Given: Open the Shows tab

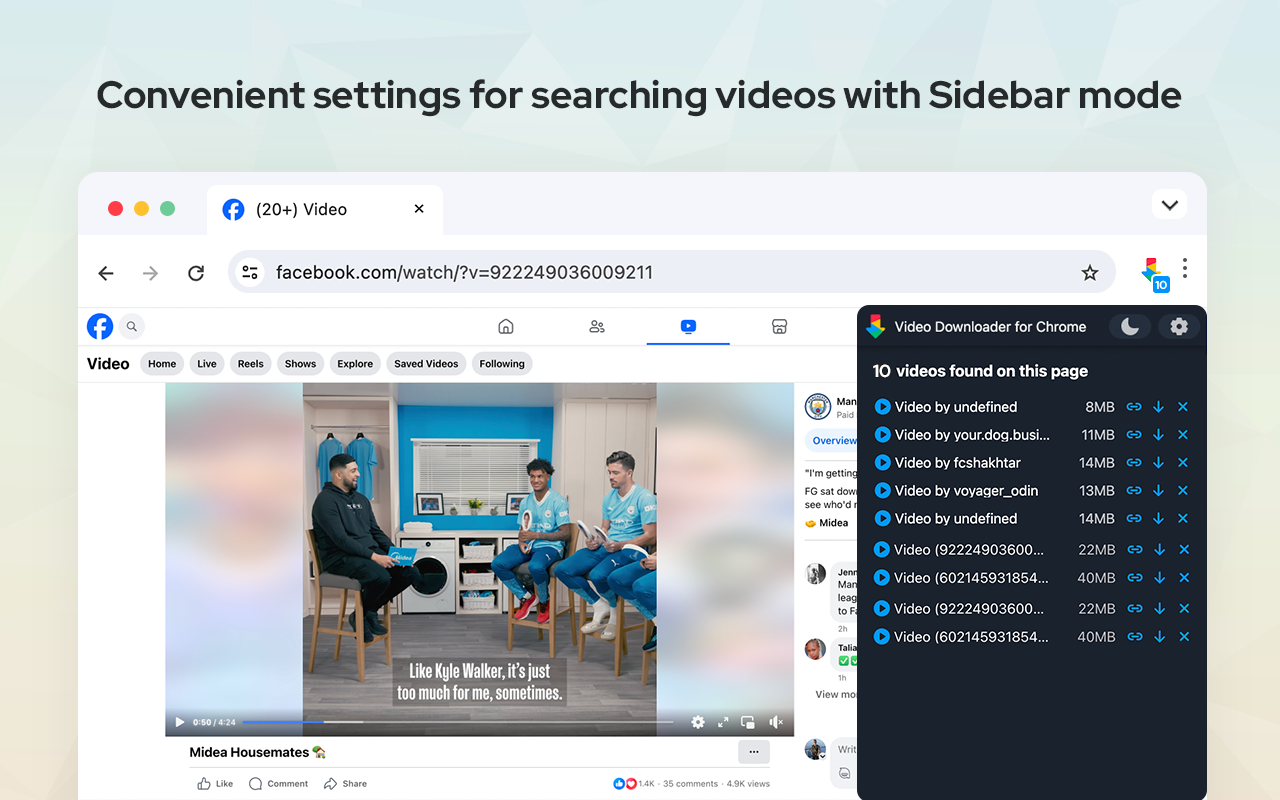Looking at the screenshot, I should pos(300,364).
